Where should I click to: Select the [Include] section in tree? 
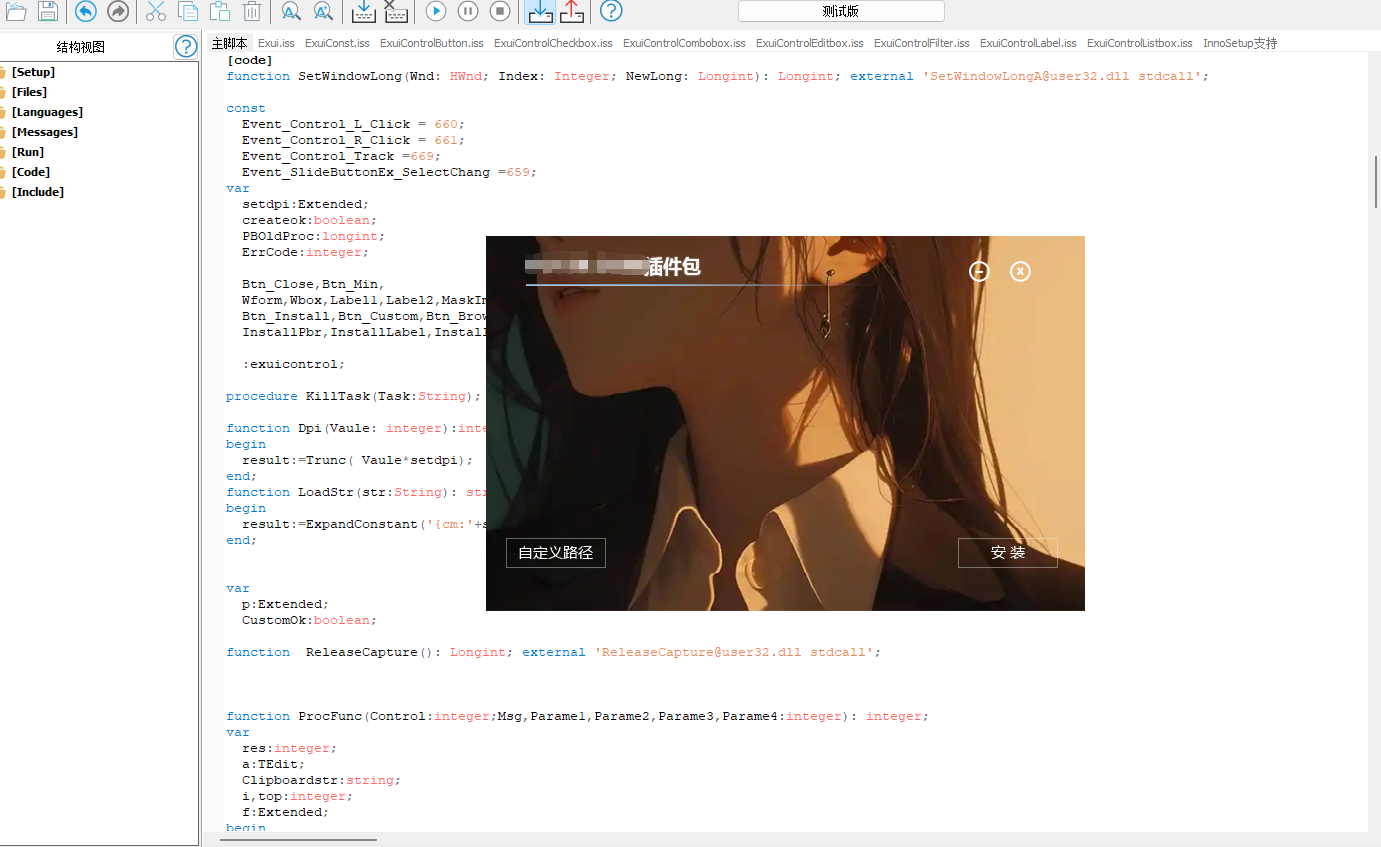click(37, 192)
